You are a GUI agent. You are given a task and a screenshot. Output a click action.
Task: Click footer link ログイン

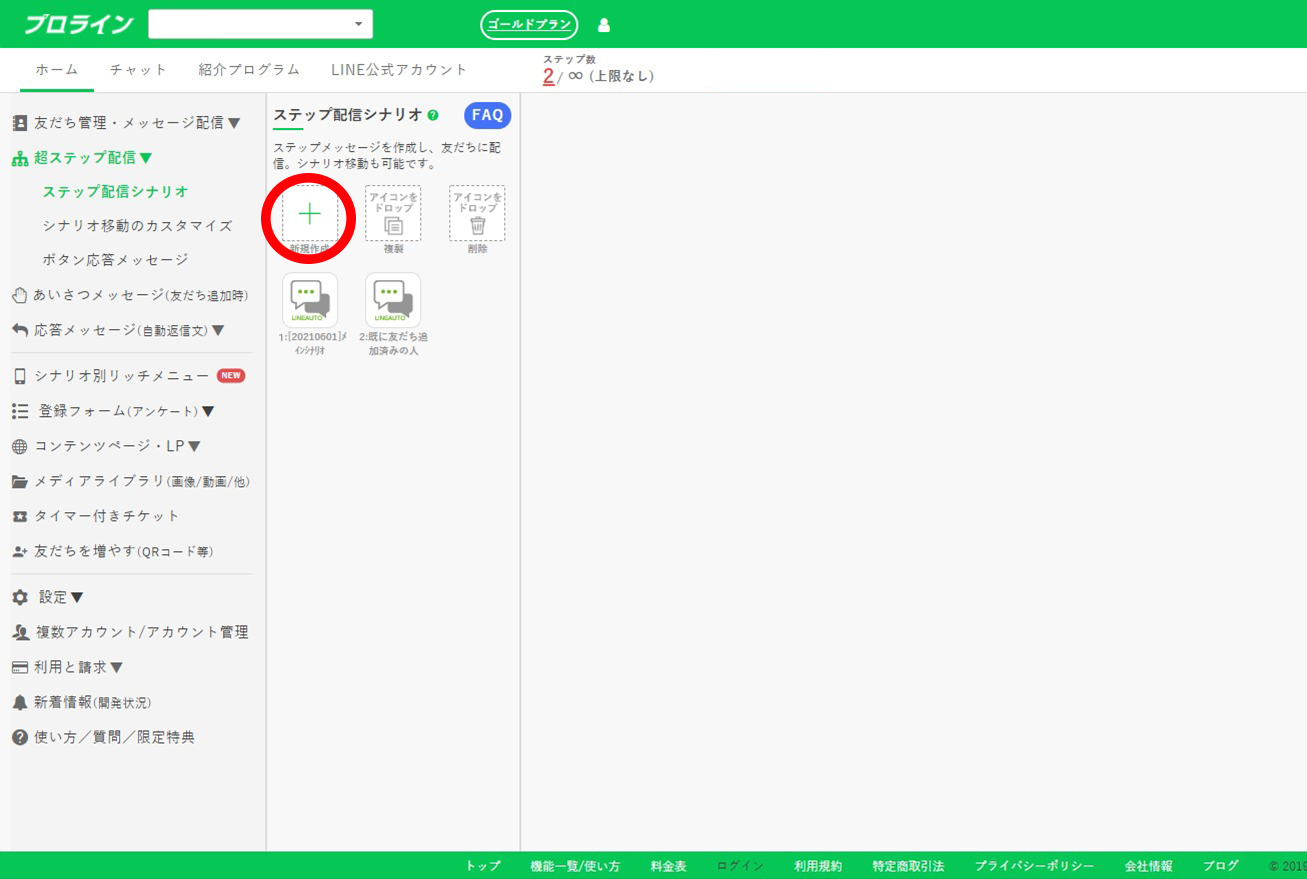[x=740, y=866]
